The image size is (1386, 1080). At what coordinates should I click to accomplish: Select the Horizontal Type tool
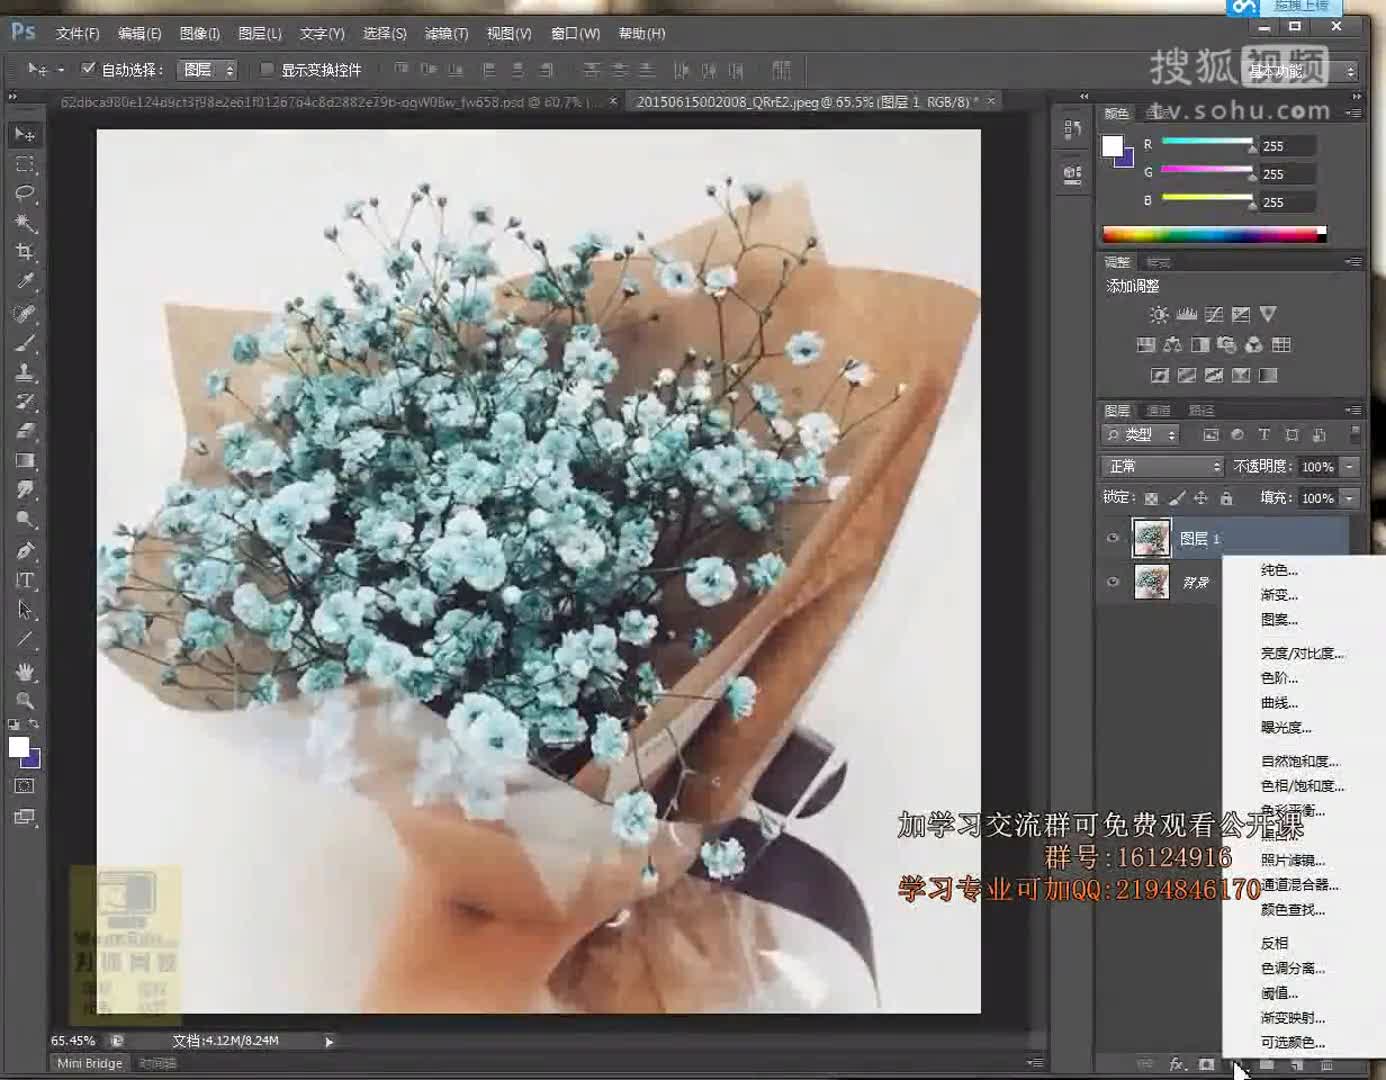(24, 580)
